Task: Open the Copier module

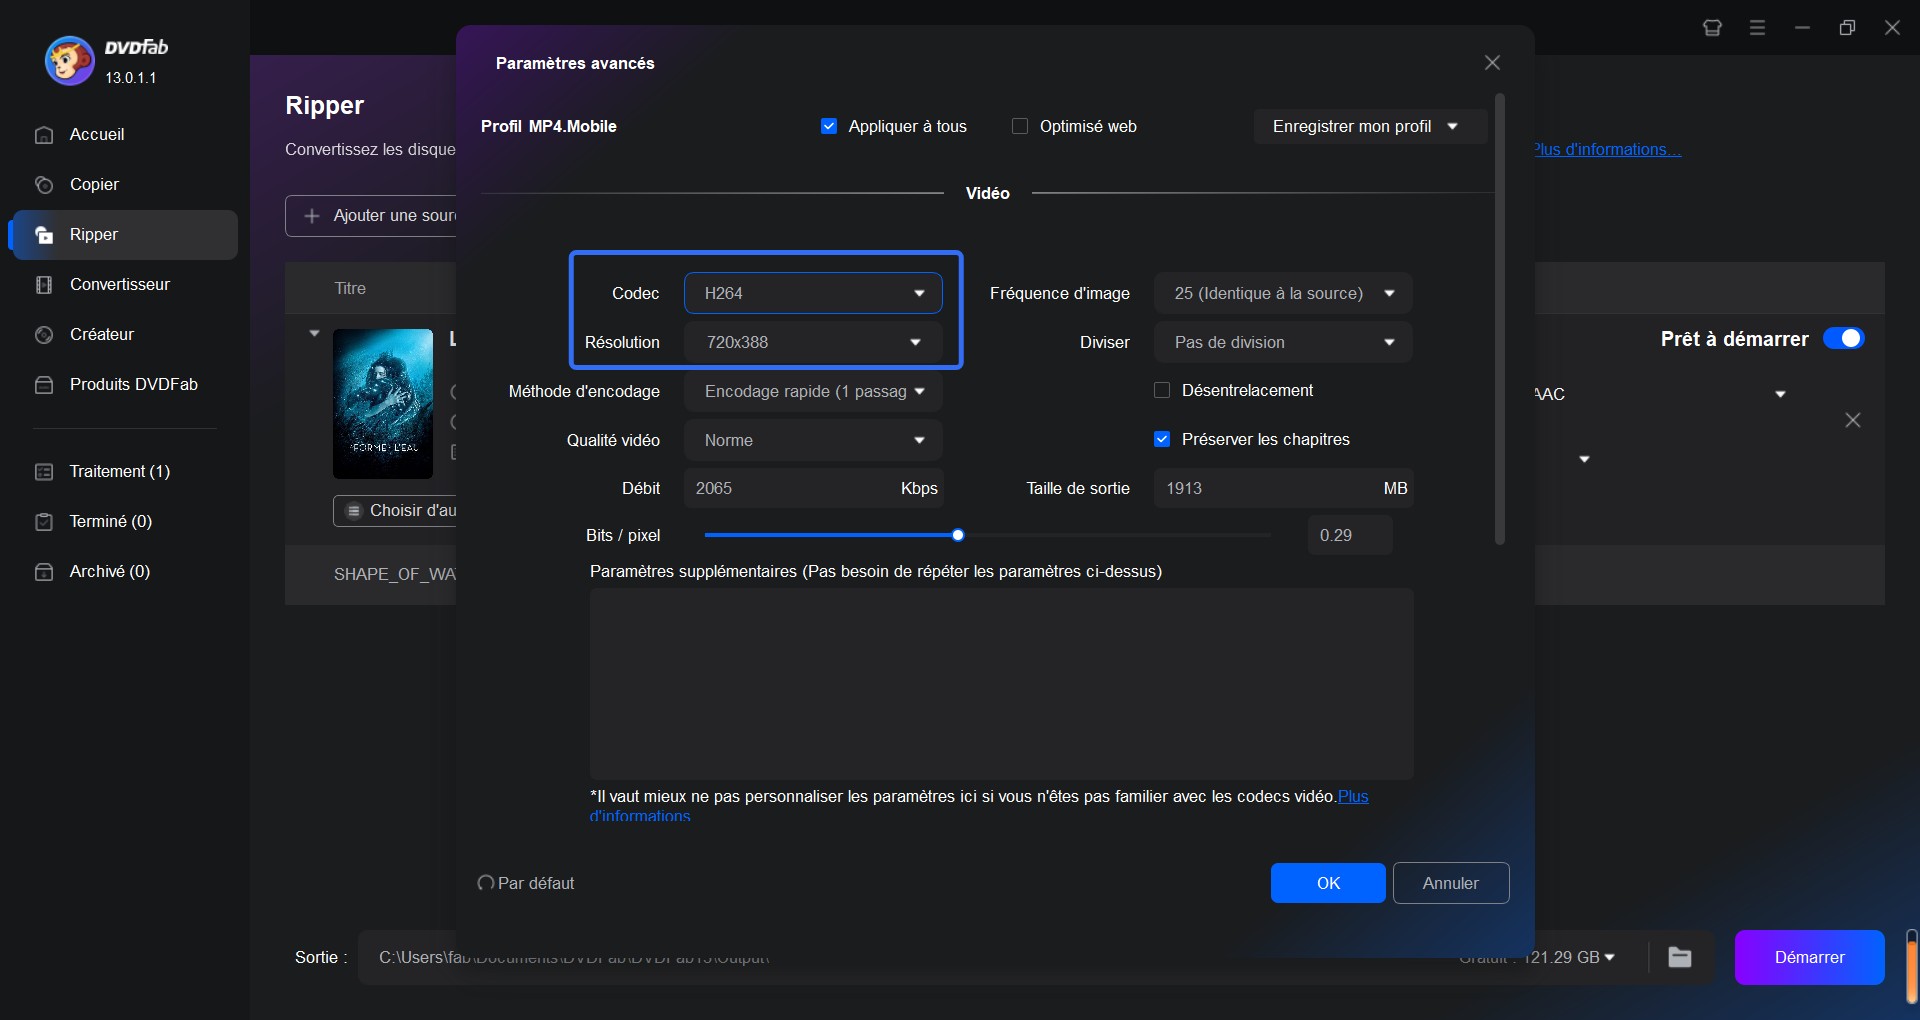Action: pyautogui.click(x=124, y=185)
